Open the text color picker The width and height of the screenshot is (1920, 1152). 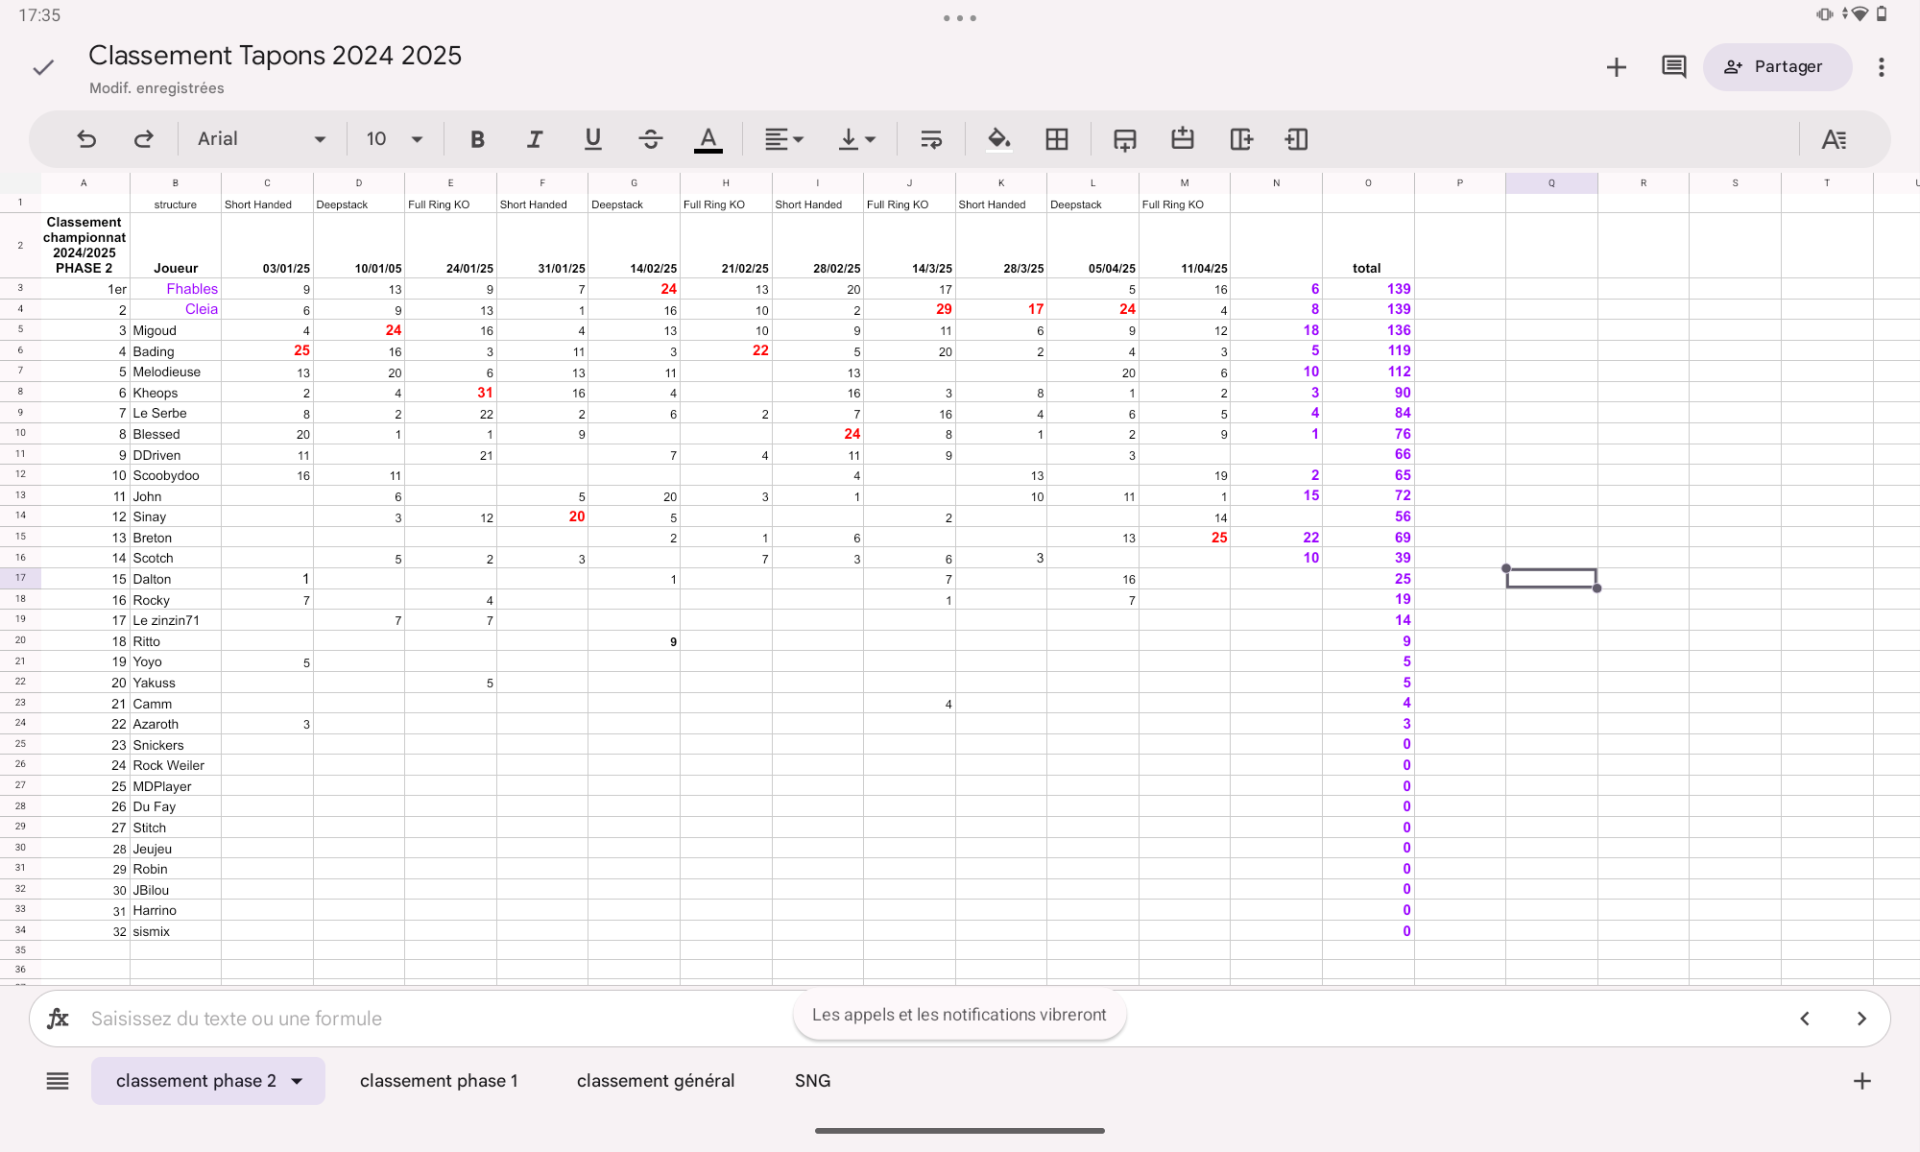pos(708,139)
